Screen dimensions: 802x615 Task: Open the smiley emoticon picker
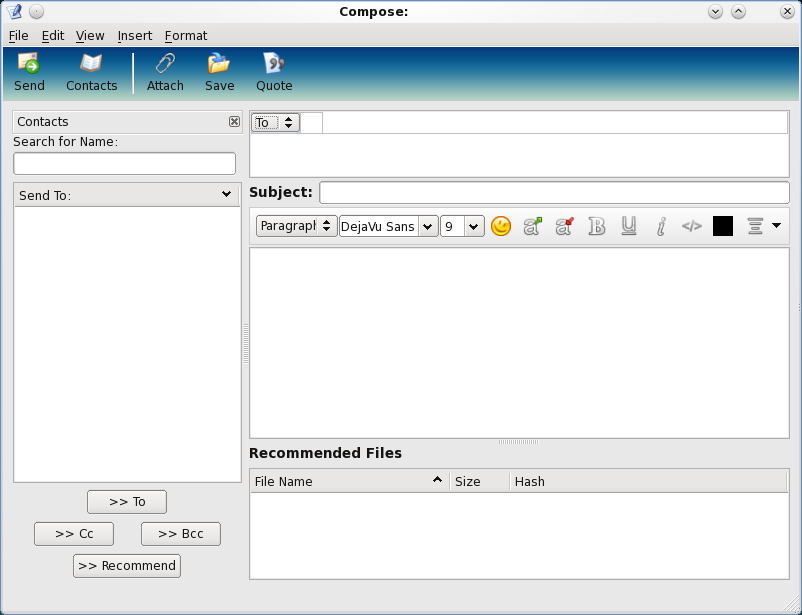[x=501, y=226]
